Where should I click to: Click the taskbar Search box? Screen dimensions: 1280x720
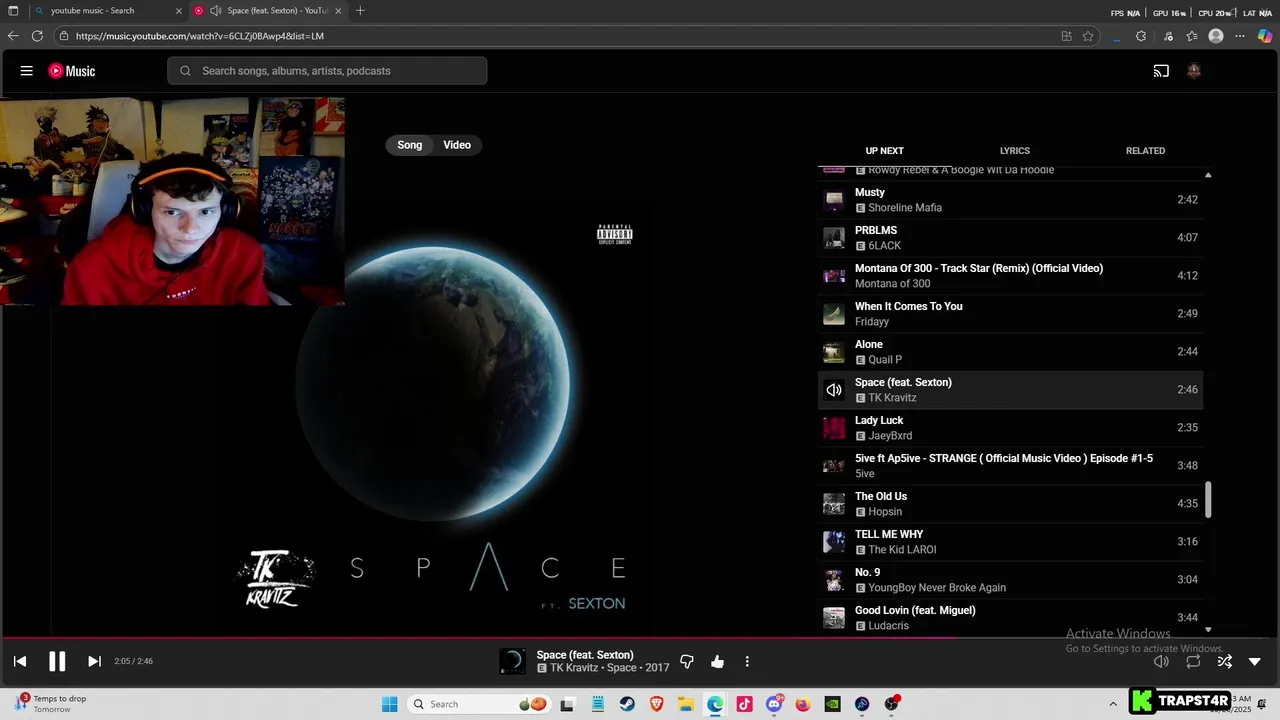pyautogui.click(x=478, y=704)
